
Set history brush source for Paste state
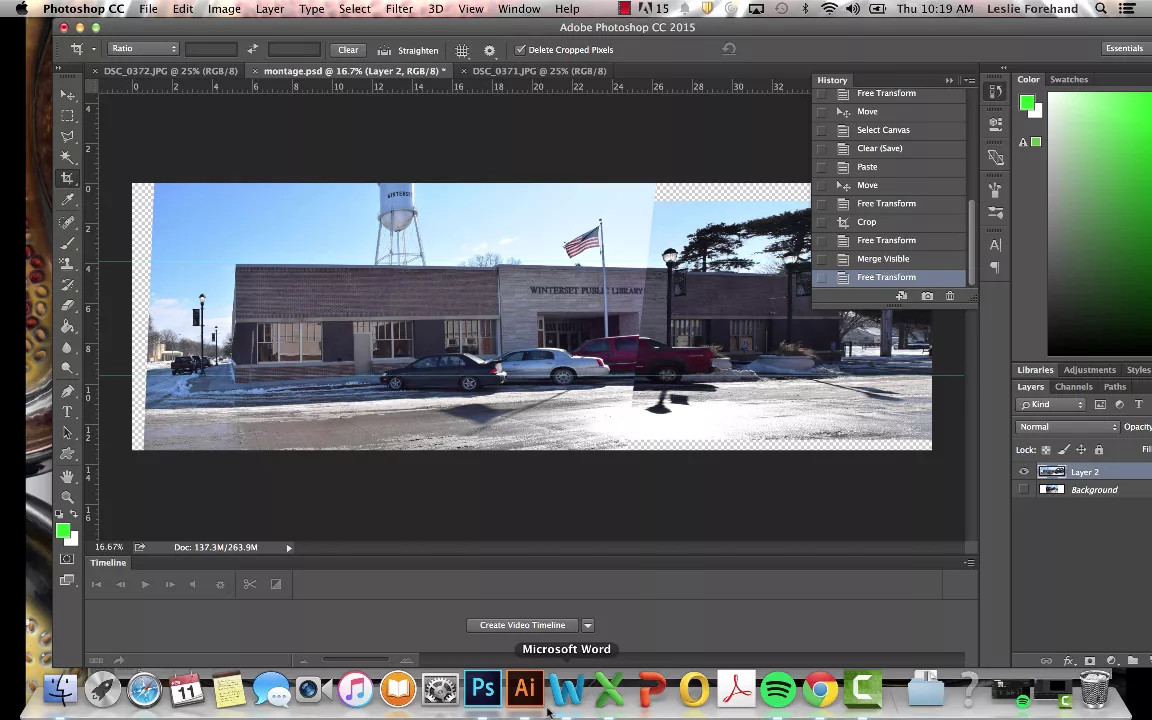(x=821, y=167)
